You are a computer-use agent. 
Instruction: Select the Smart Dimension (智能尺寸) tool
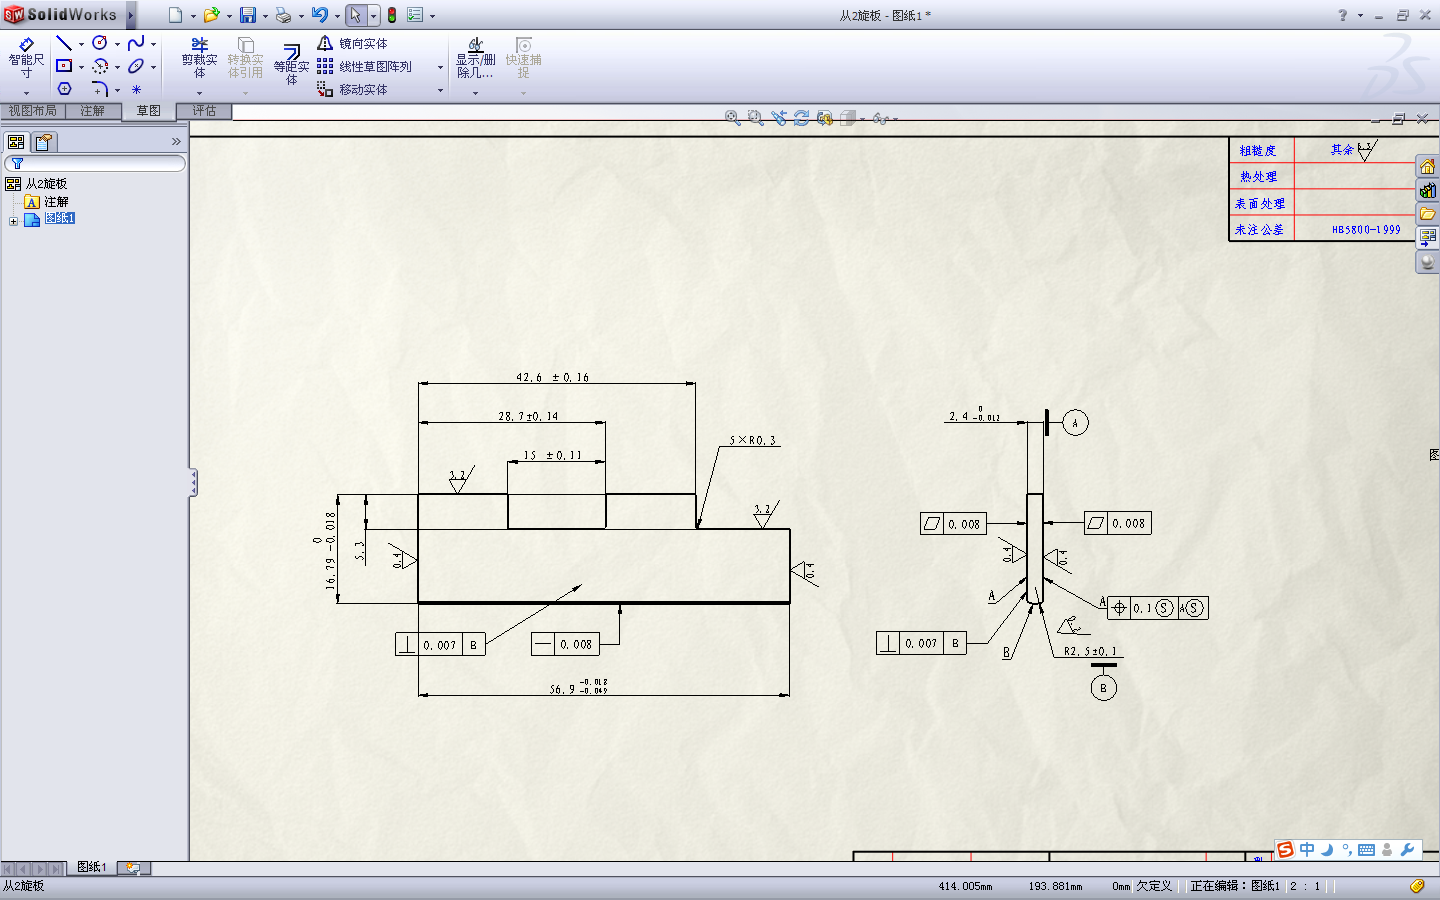coord(26,59)
